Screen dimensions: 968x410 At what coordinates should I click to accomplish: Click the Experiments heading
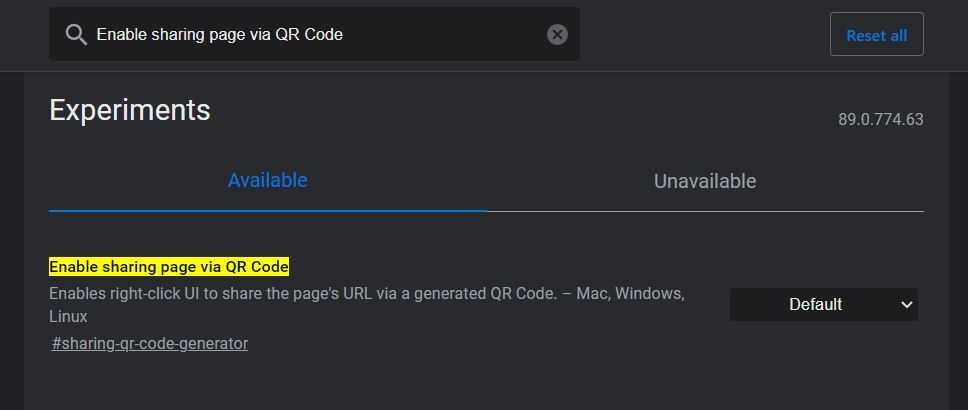click(130, 110)
